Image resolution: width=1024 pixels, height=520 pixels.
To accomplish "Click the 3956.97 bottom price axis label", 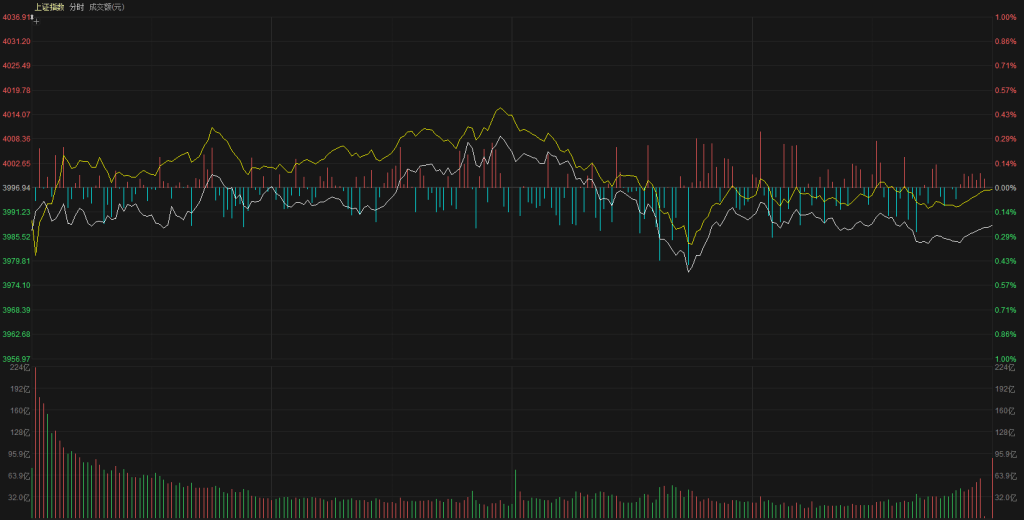I will pos(16,358).
